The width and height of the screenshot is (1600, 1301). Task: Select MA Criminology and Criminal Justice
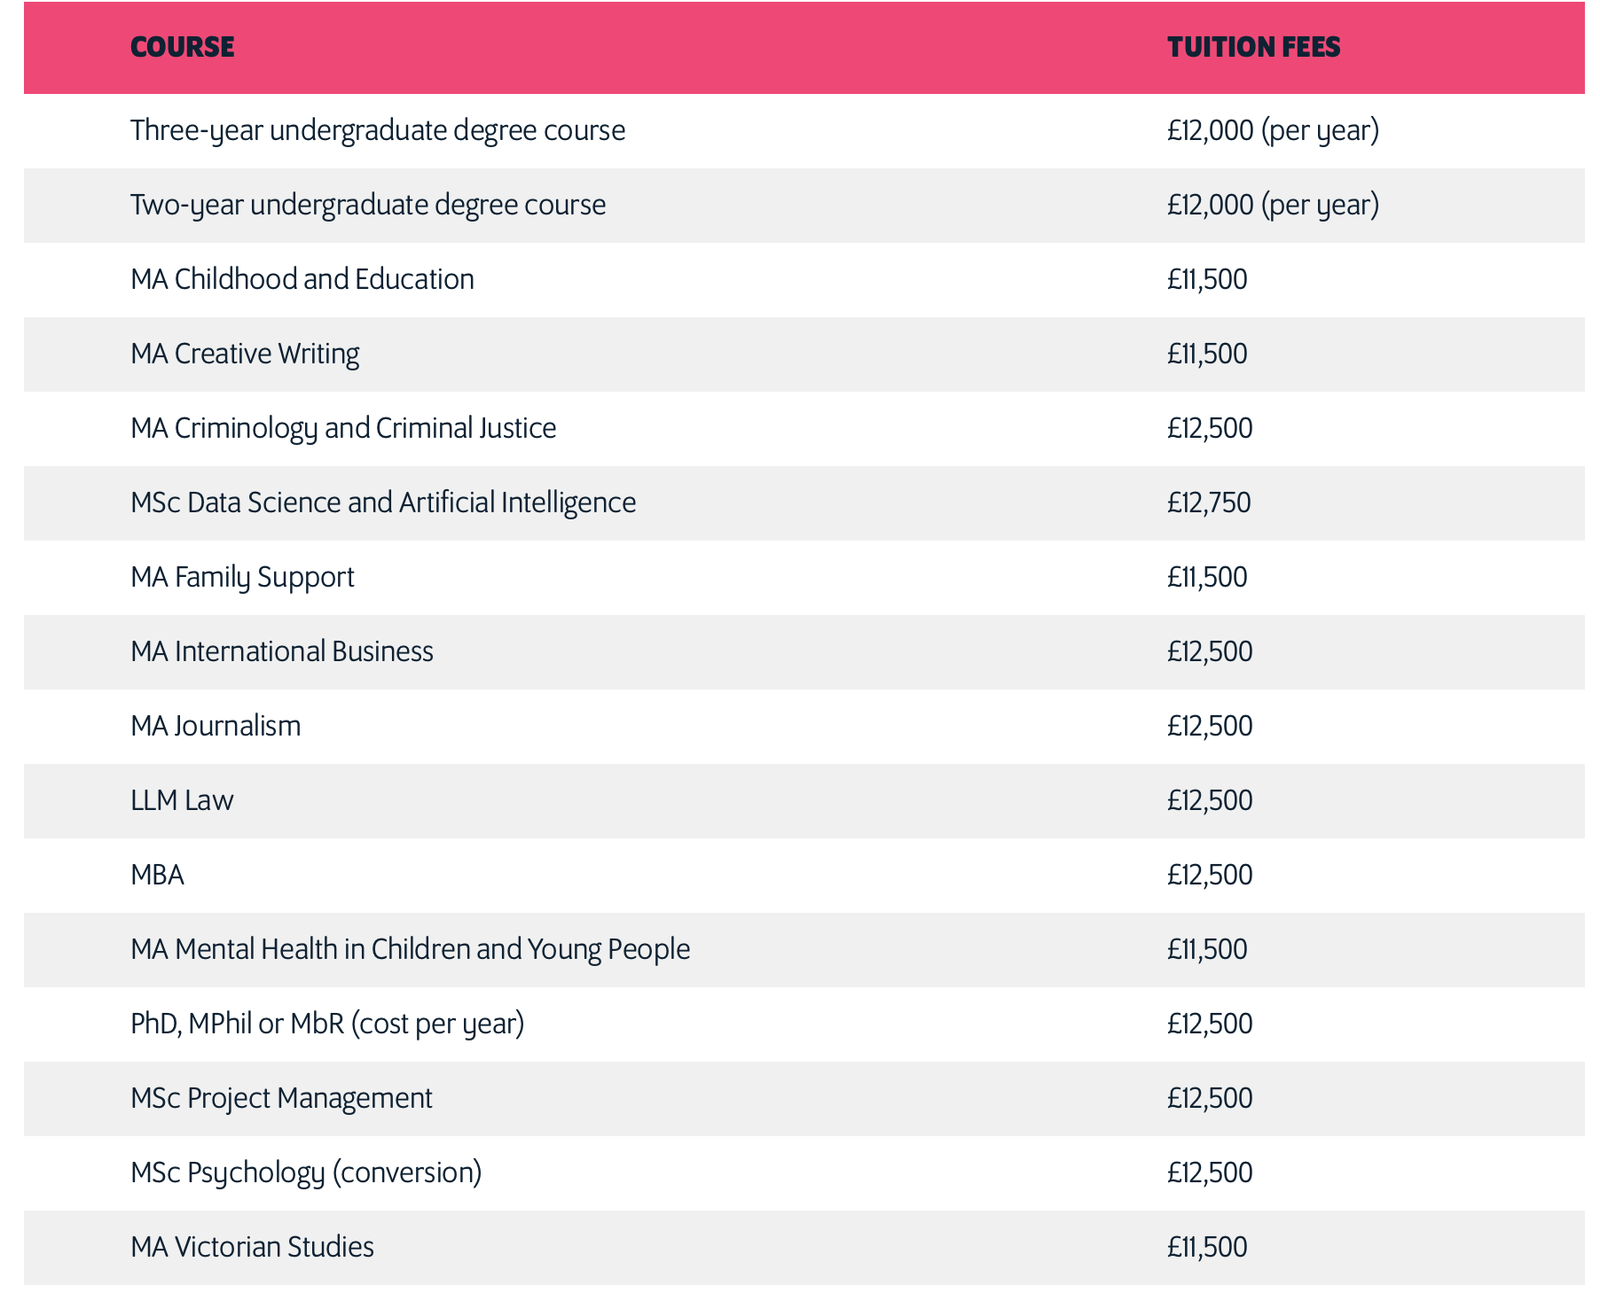[x=343, y=428]
